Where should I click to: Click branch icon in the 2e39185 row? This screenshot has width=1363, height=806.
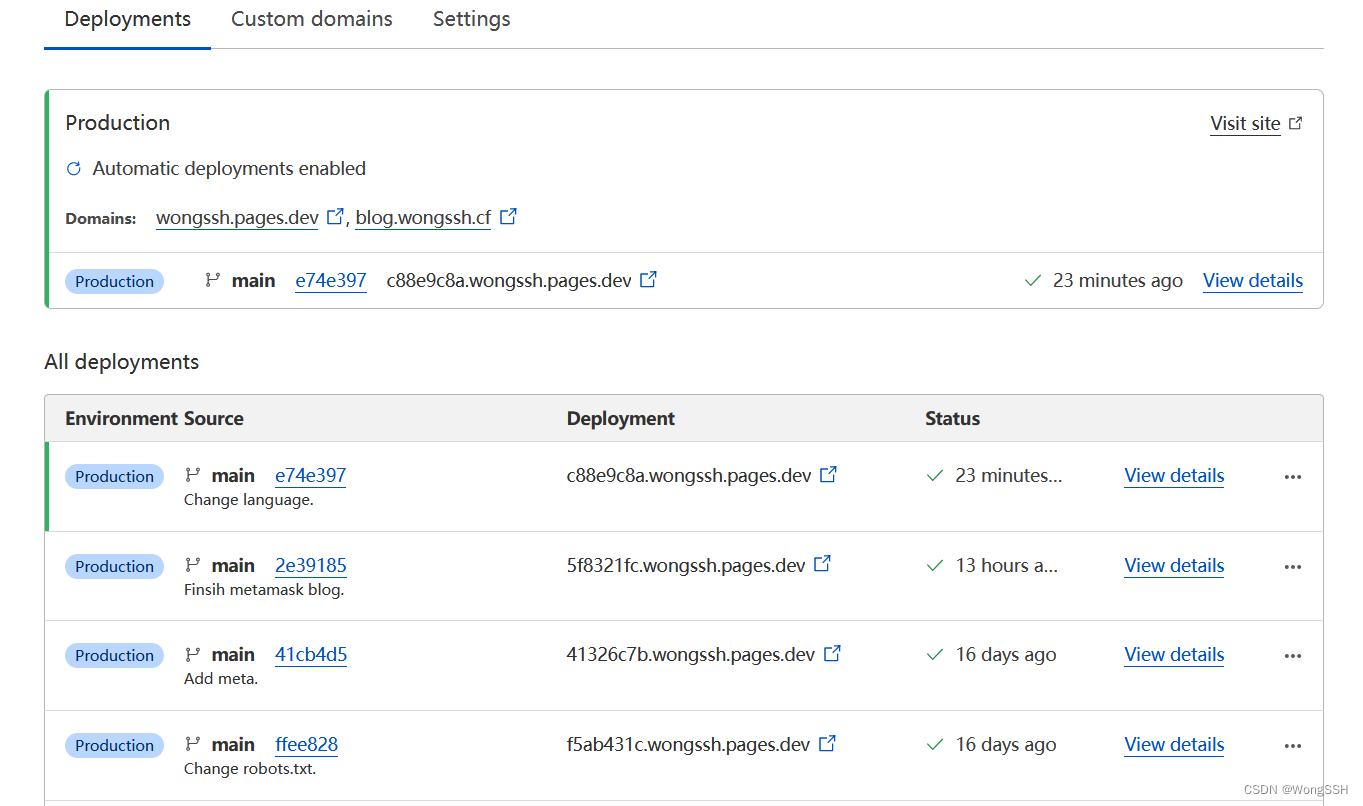click(193, 565)
